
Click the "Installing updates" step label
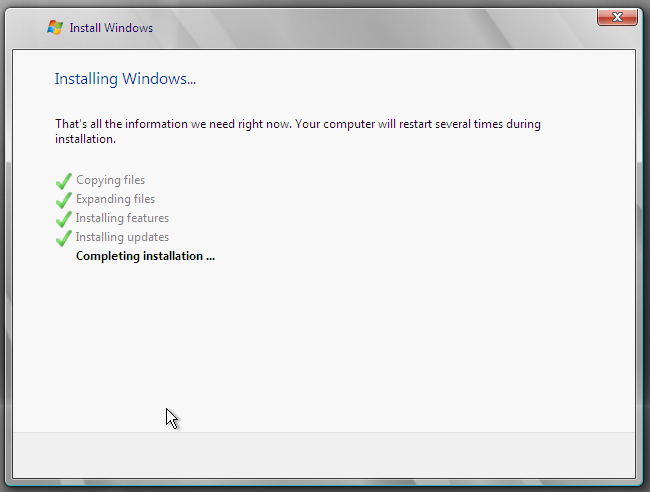[x=122, y=237]
